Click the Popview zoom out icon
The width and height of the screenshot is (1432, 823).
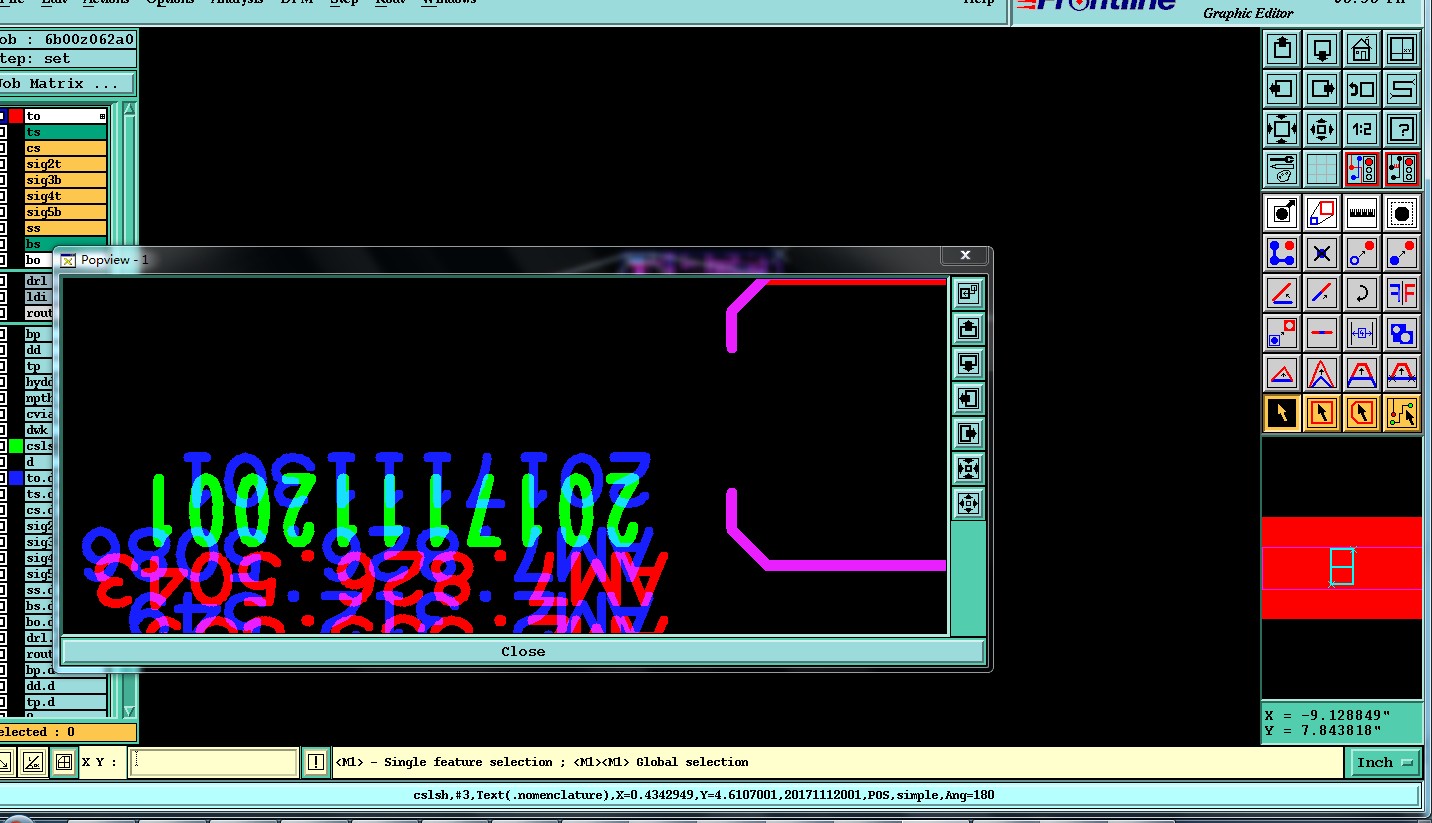coord(968,503)
